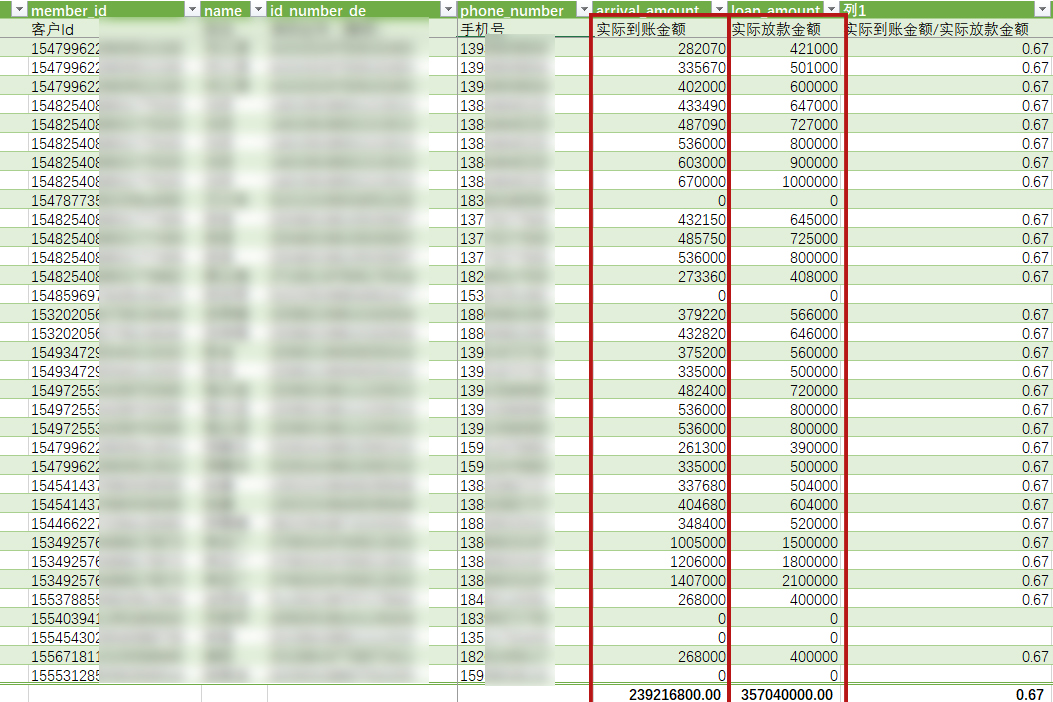1053x702 pixels.
Task: Open the 列1 column filter dropdown
Action: tap(1043, 9)
